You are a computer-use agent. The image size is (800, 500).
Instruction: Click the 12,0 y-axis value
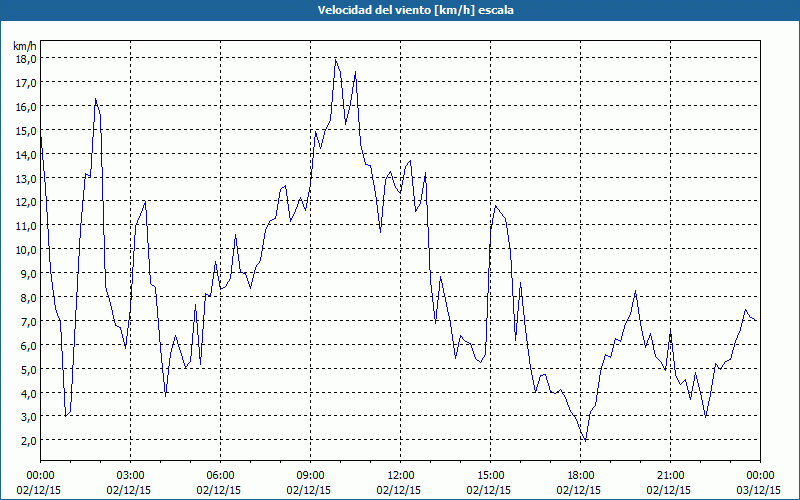click(27, 202)
